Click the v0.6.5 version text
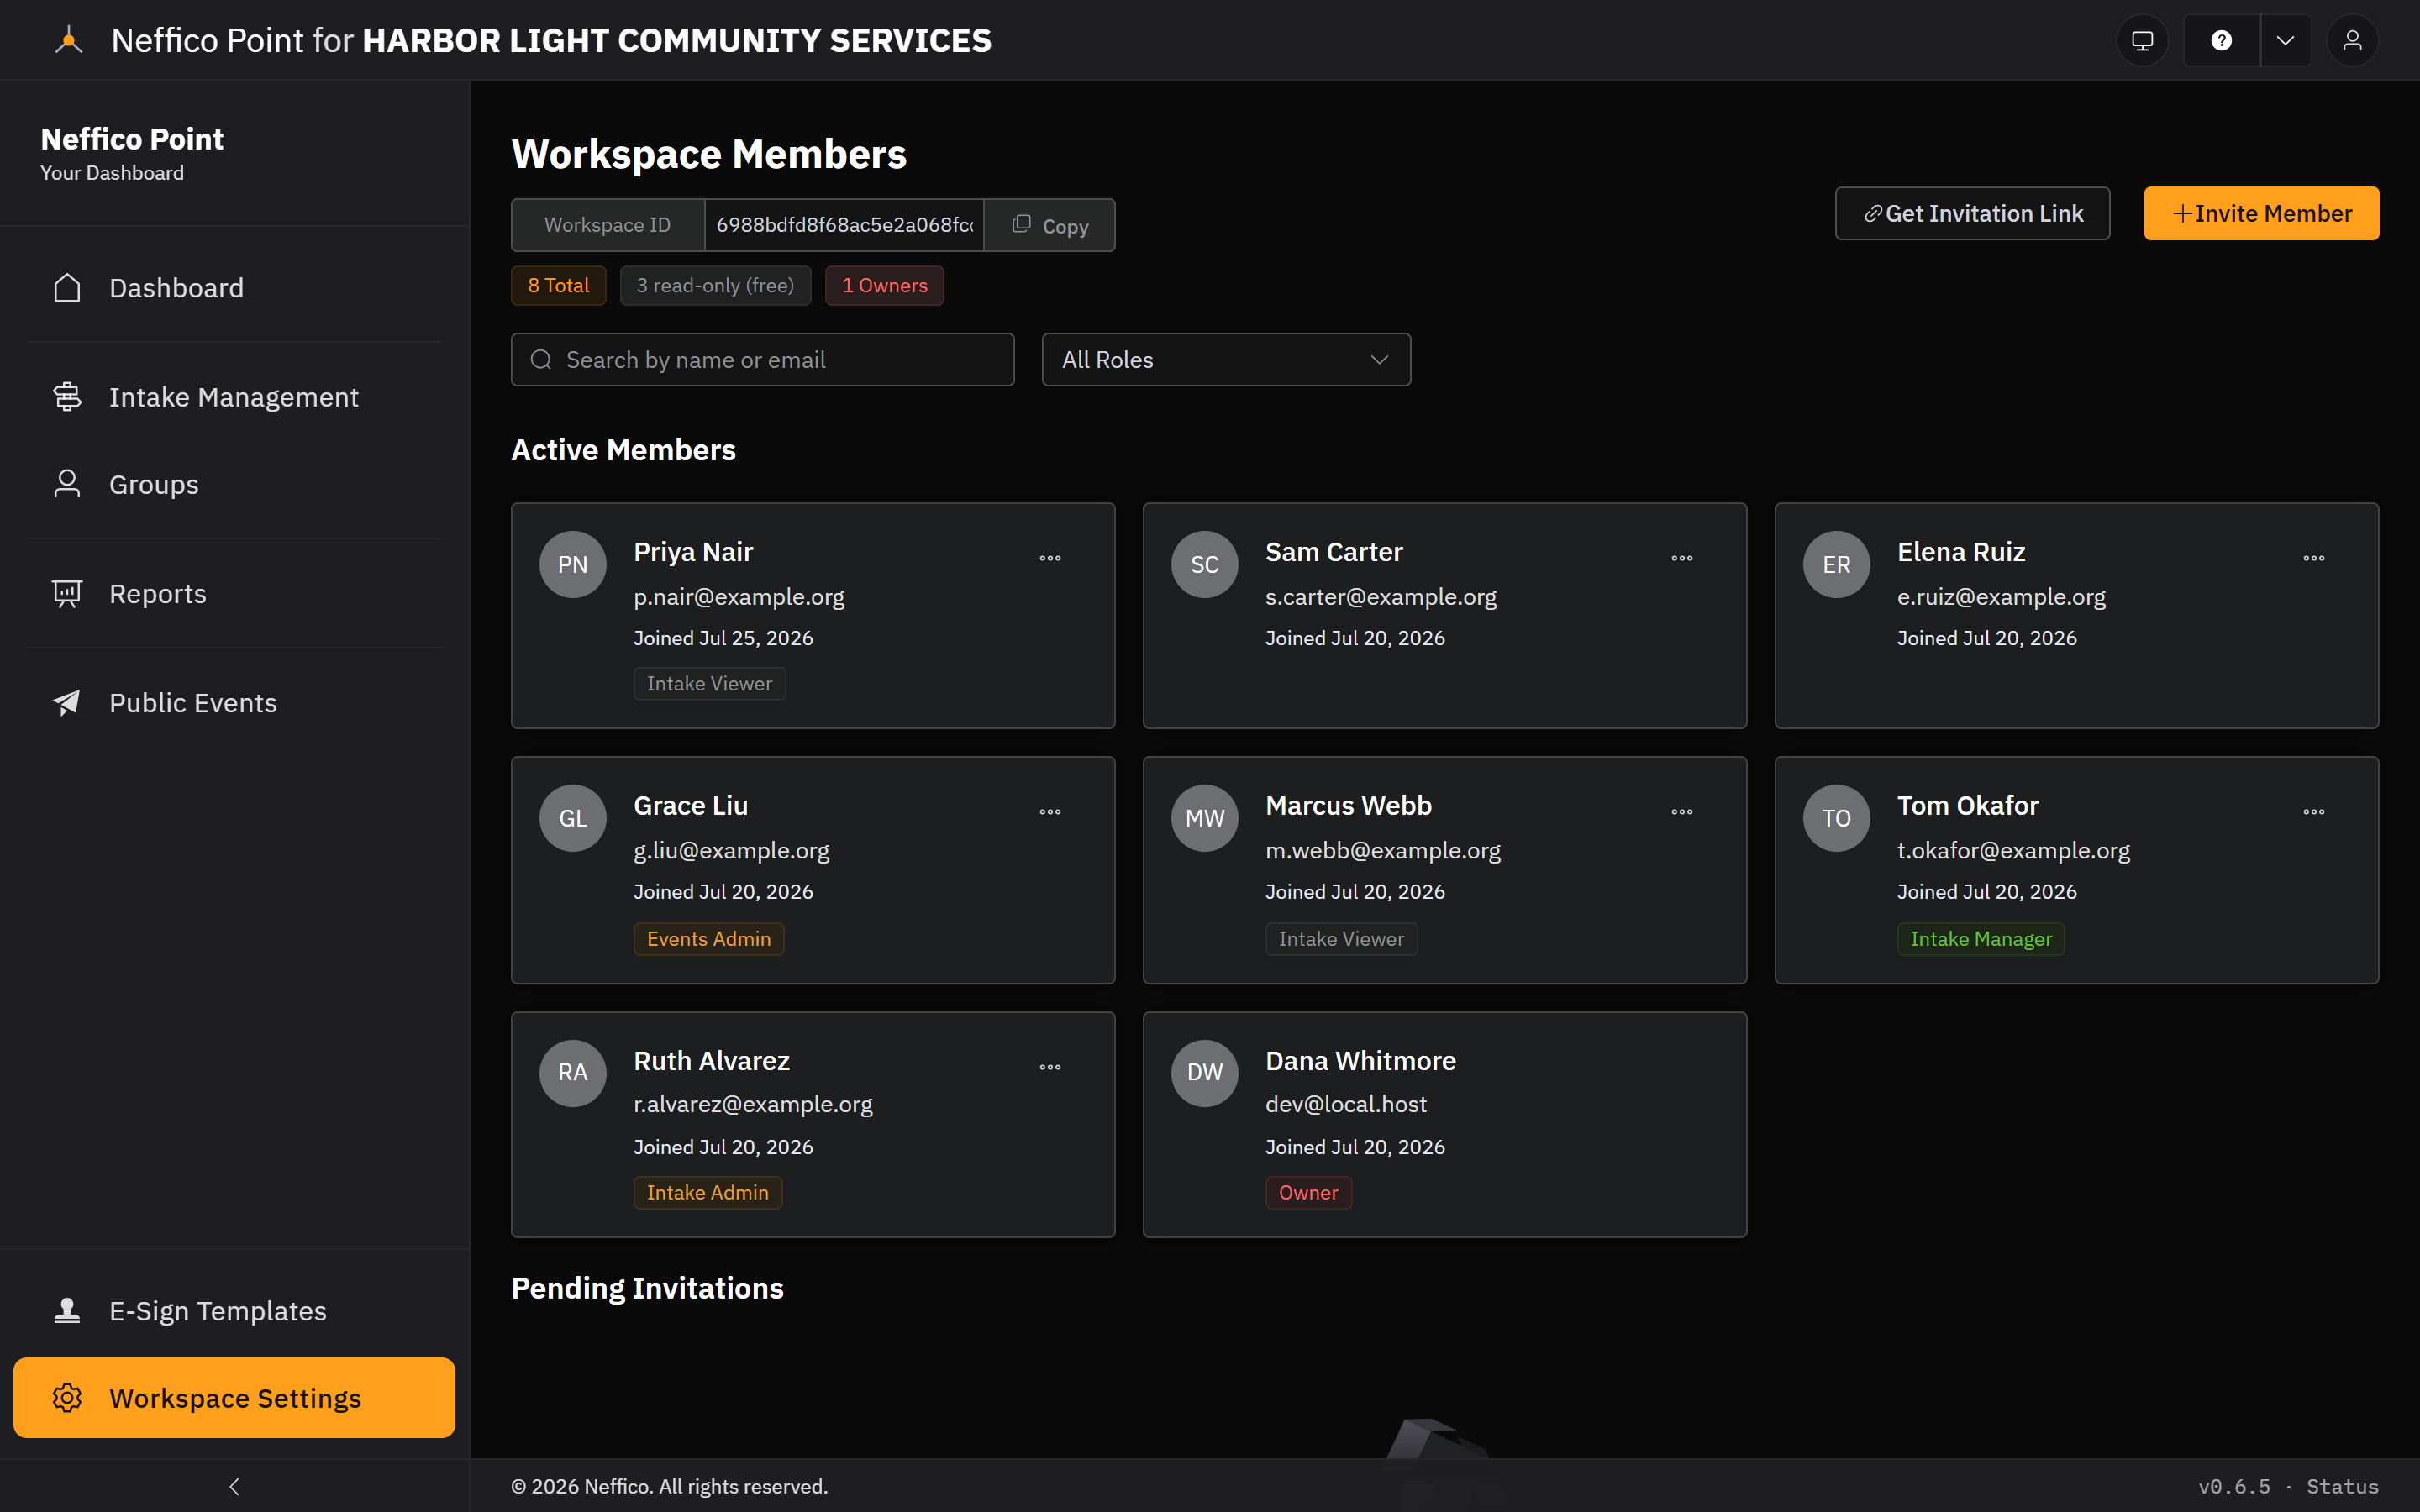 click(2234, 1486)
